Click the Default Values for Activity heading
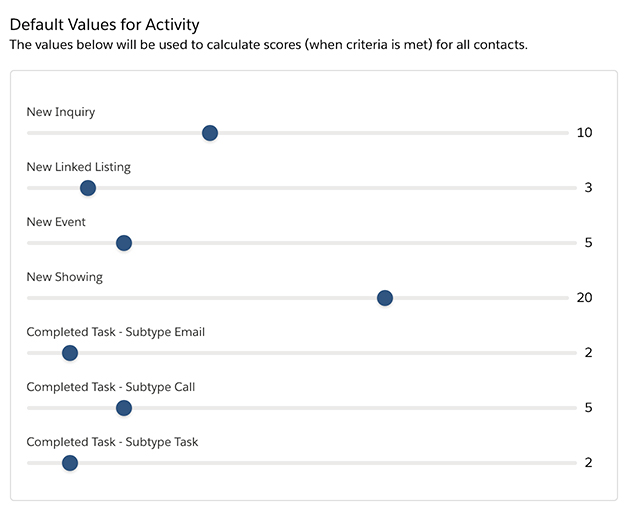 tap(104, 25)
